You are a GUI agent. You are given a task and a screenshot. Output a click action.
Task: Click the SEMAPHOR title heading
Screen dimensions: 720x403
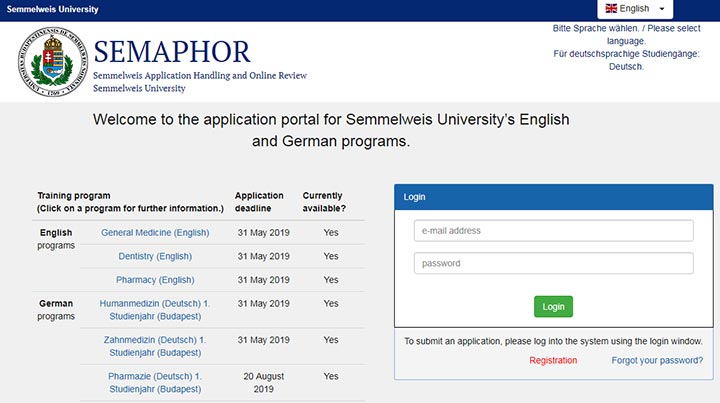[172, 51]
